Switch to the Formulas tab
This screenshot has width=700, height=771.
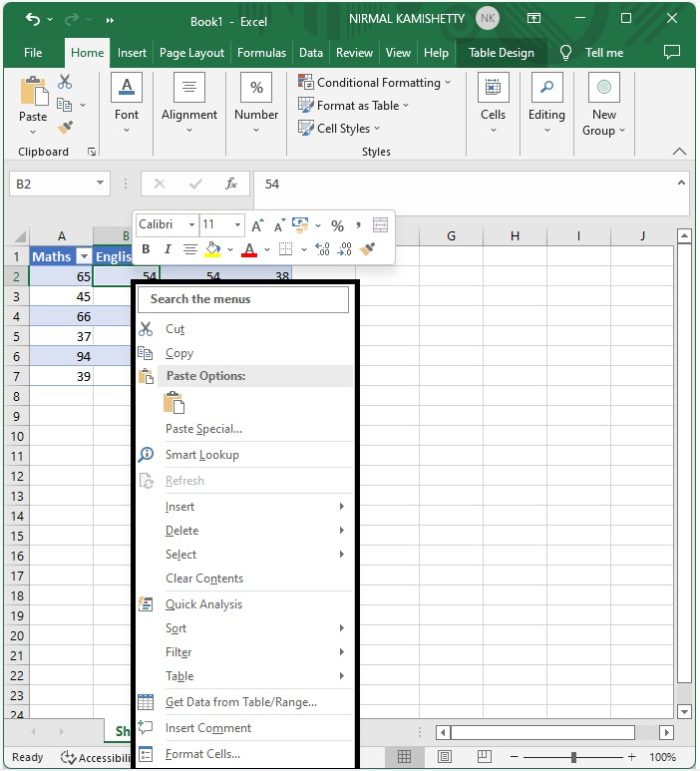tap(262, 53)
